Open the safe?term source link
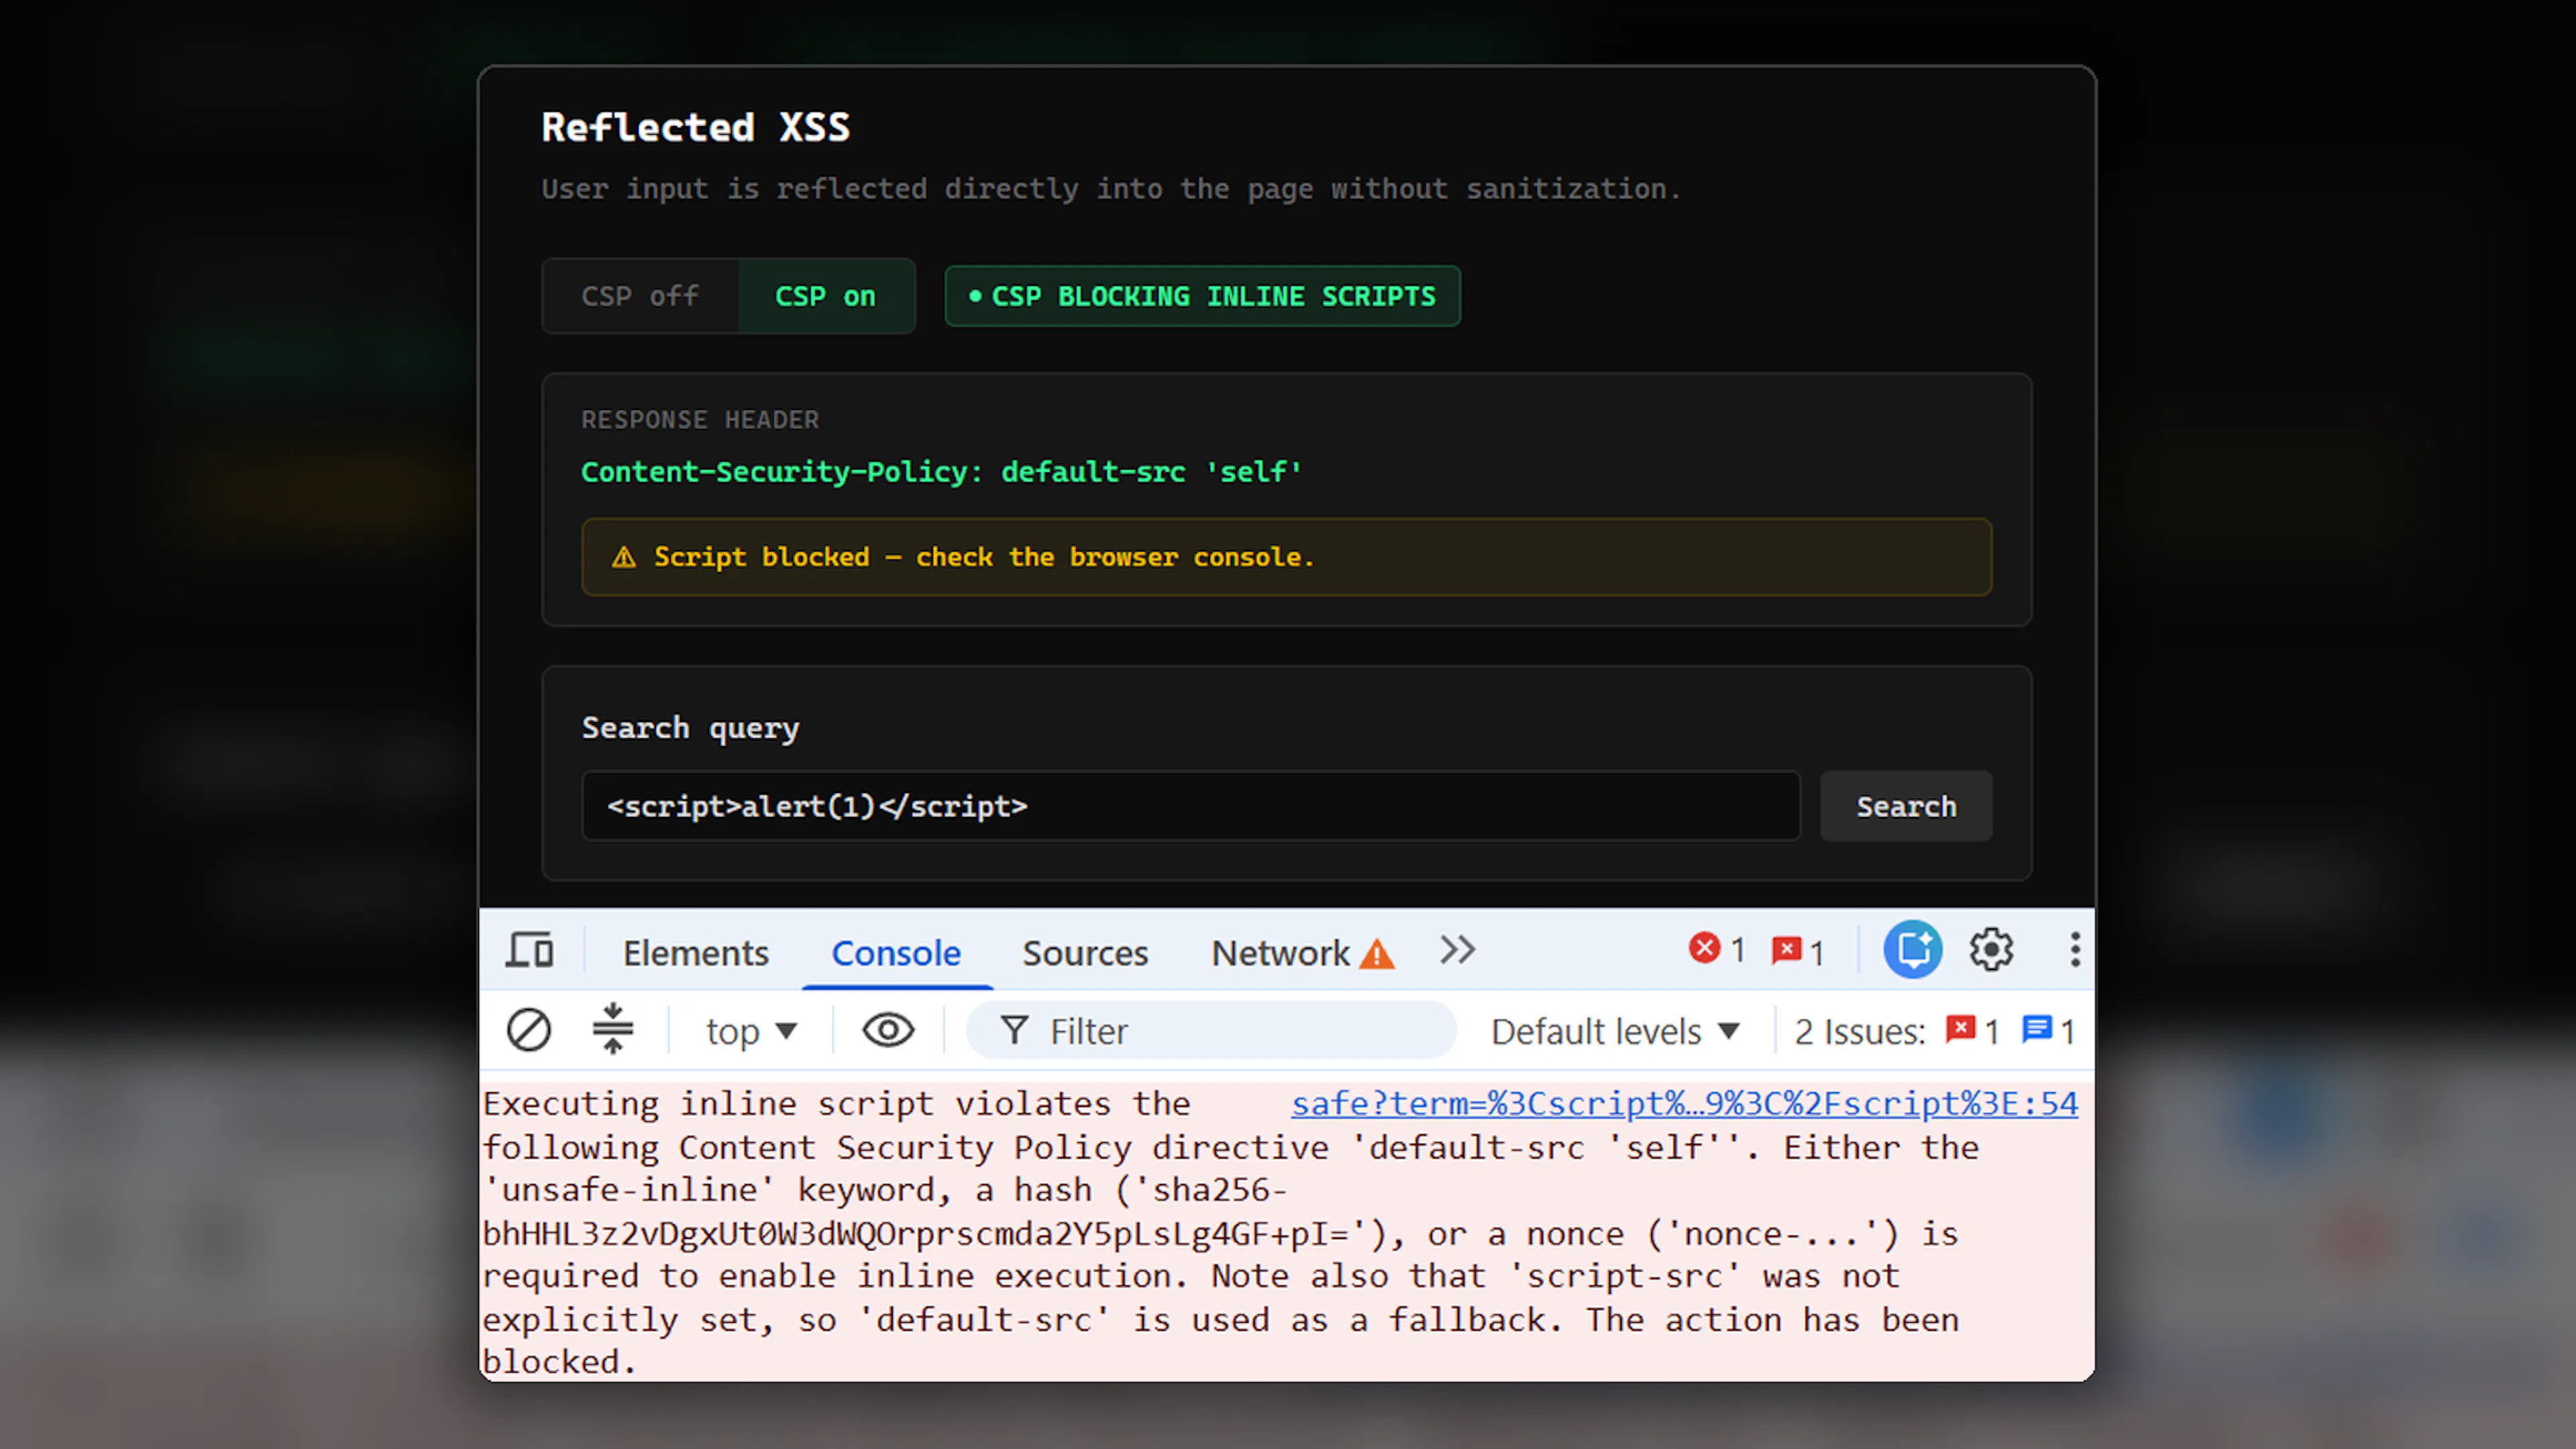2576x1449 pixels. point(1685,1103)
